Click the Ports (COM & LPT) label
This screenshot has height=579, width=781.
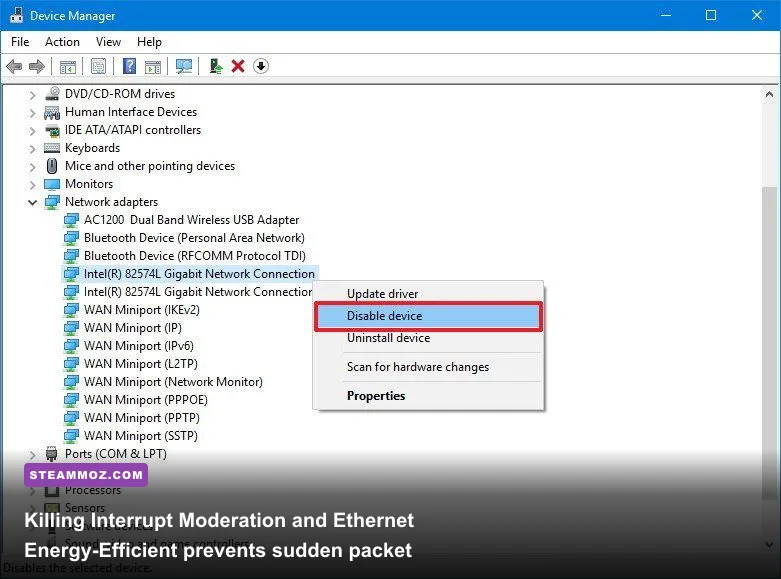pos(116,454)
